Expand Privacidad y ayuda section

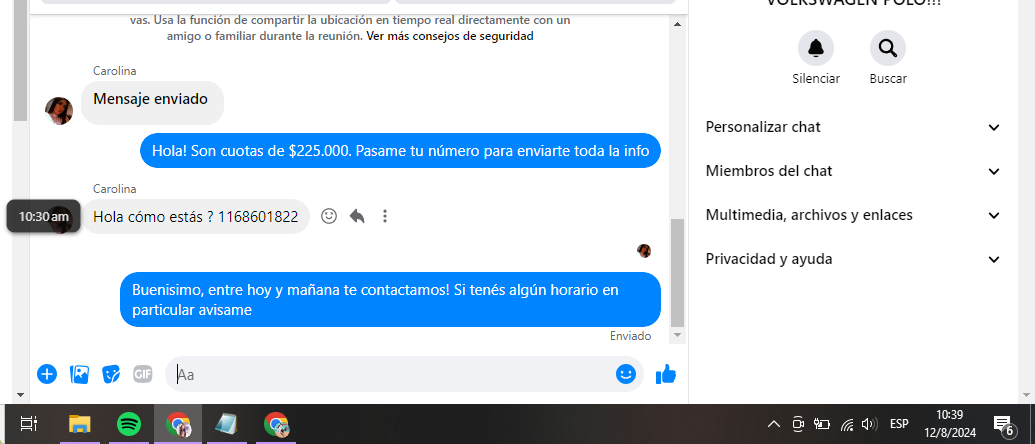coord(853,259)
